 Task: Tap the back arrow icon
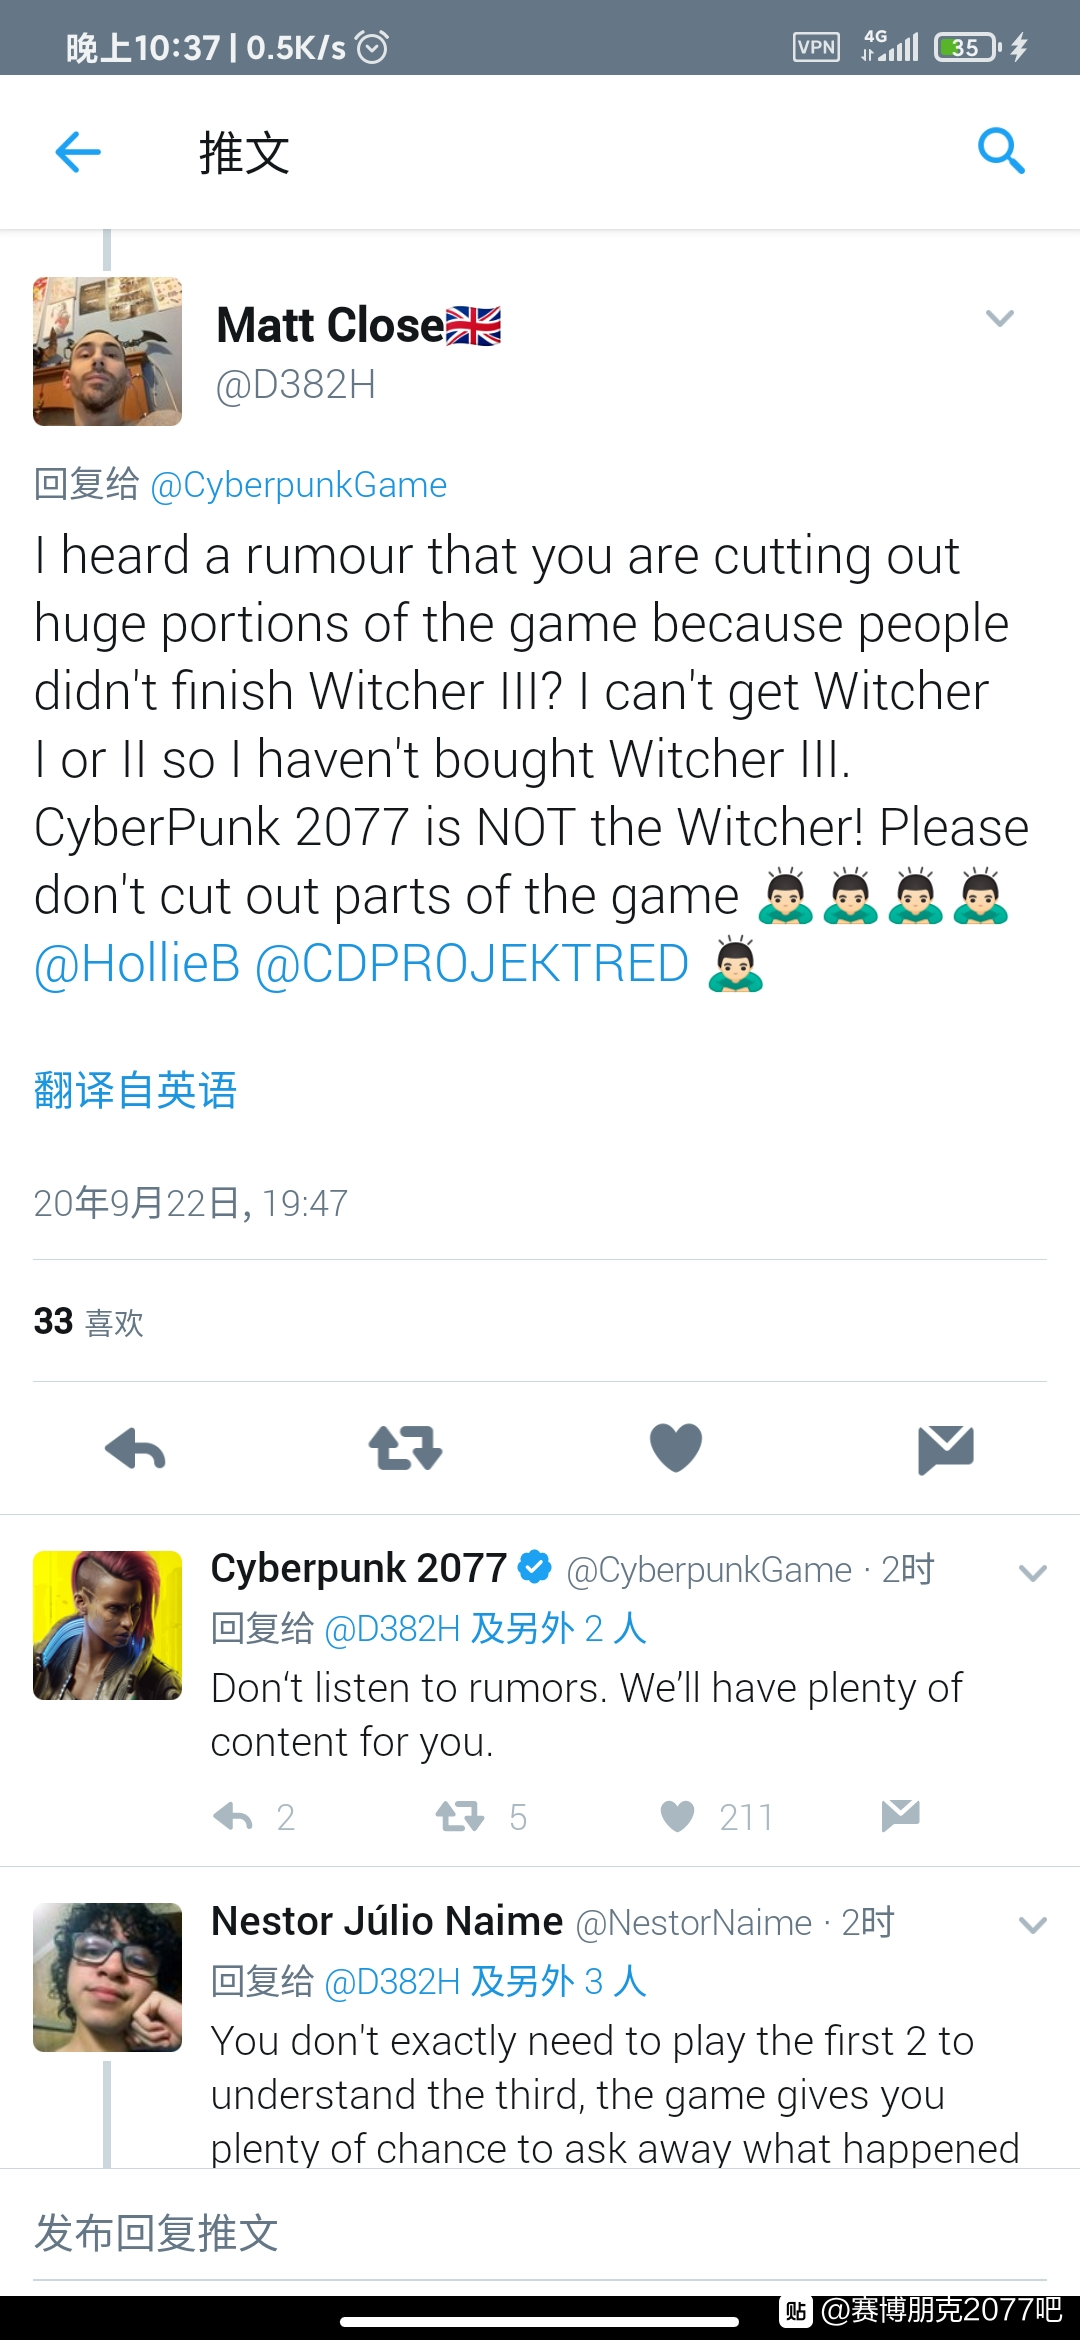point(78,152)
